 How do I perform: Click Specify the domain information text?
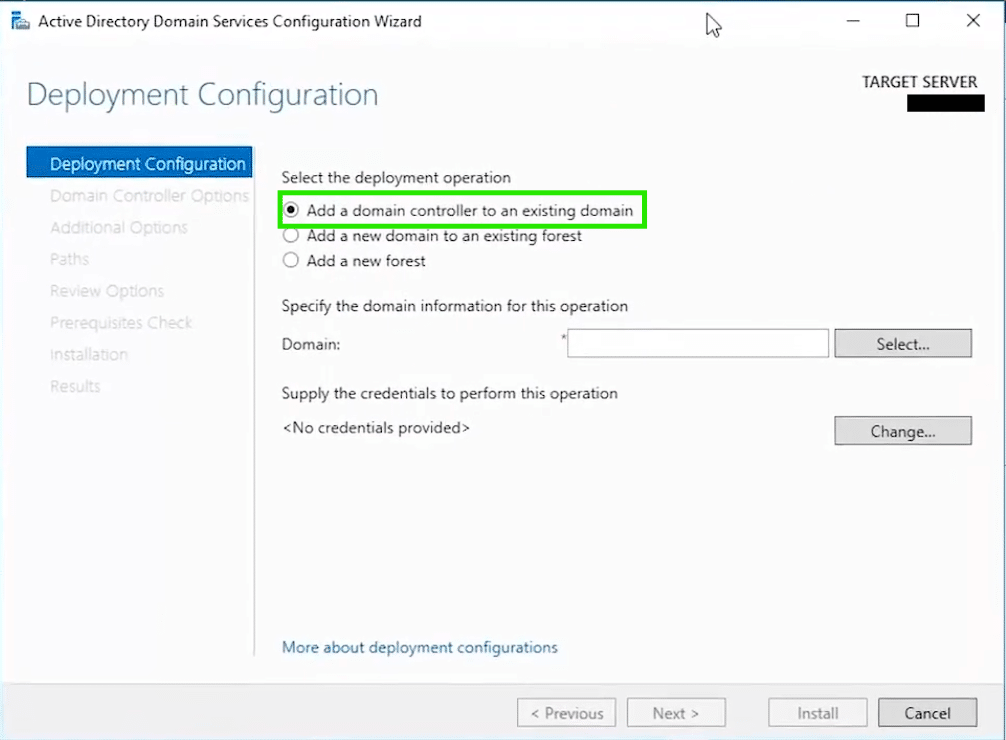coord(454,305)
